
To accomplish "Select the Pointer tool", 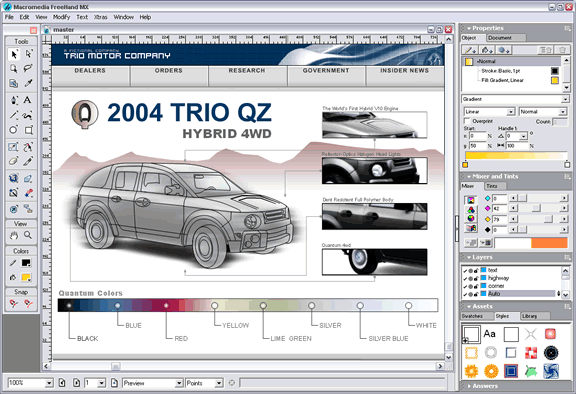I will point(14,54).
